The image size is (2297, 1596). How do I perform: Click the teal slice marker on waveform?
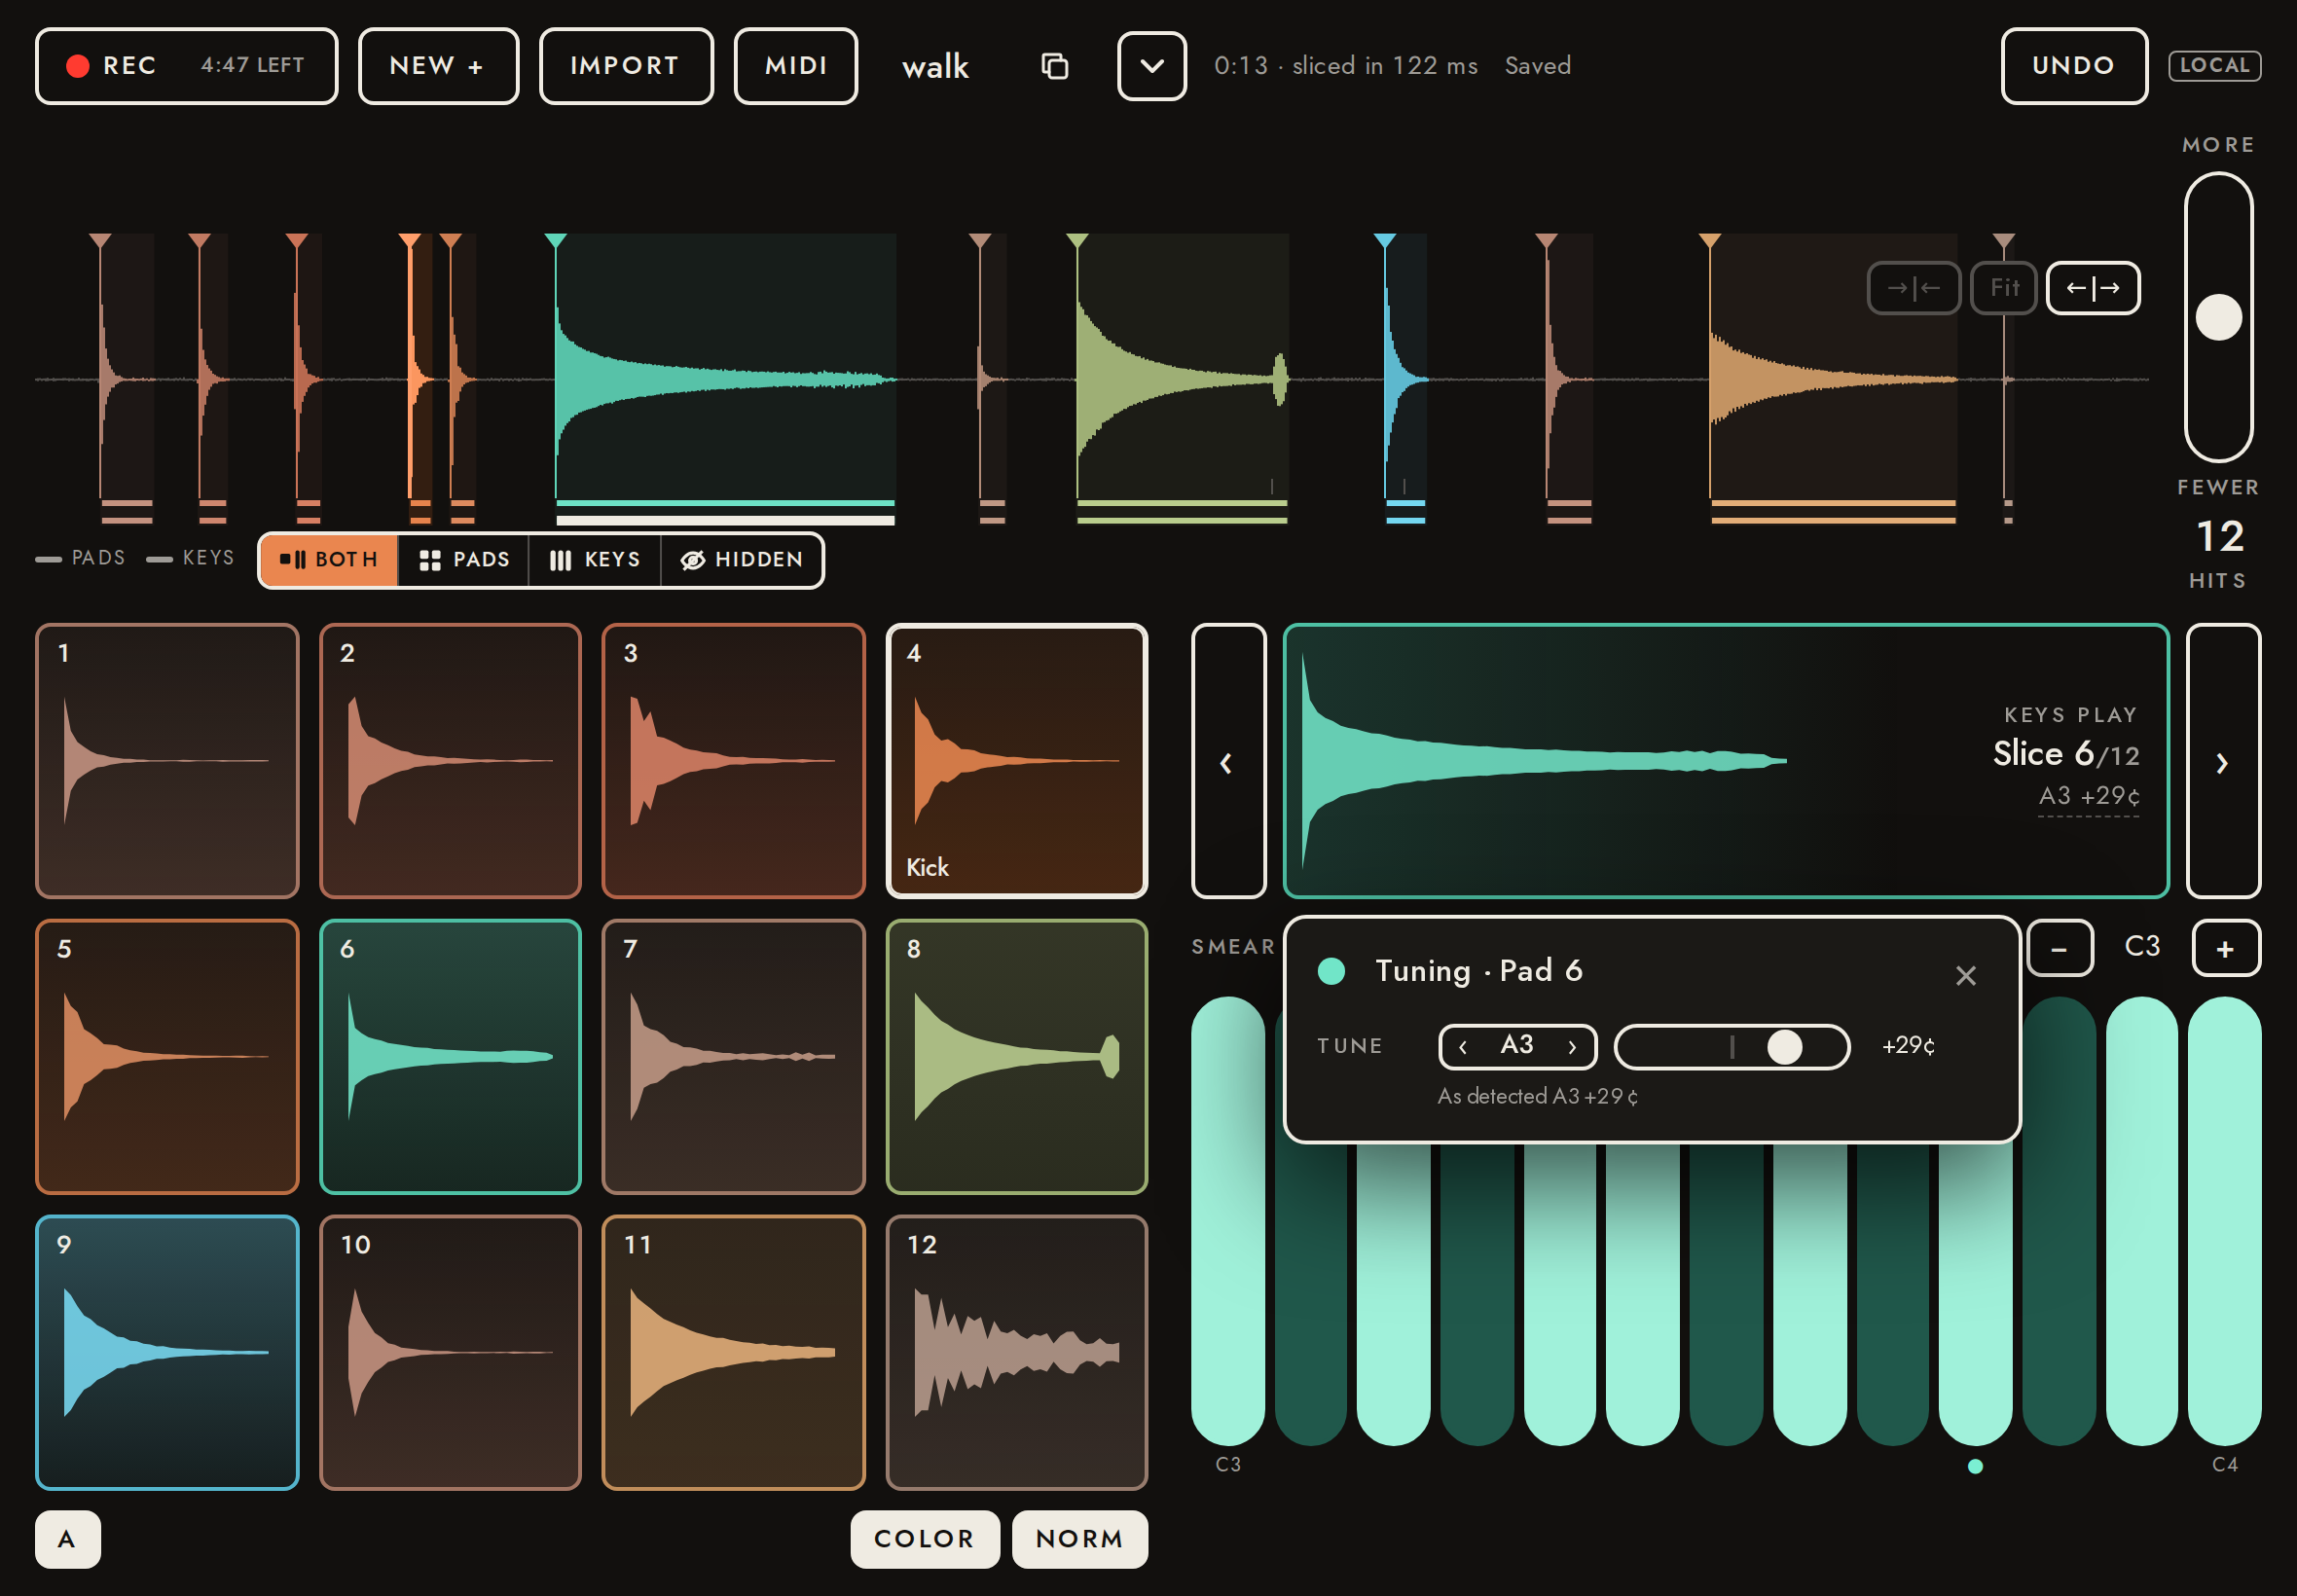pyautogui.click(x=556, y=241)
